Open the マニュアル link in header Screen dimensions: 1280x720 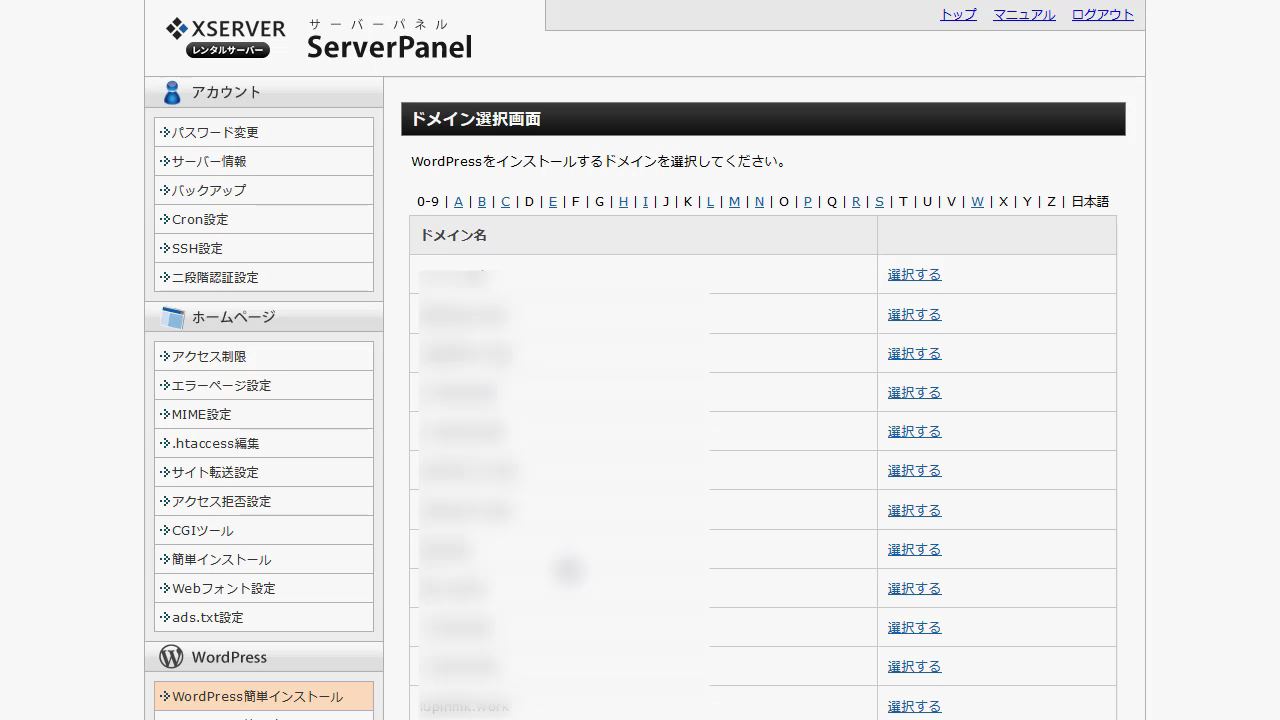click(x=1023, y=15)
